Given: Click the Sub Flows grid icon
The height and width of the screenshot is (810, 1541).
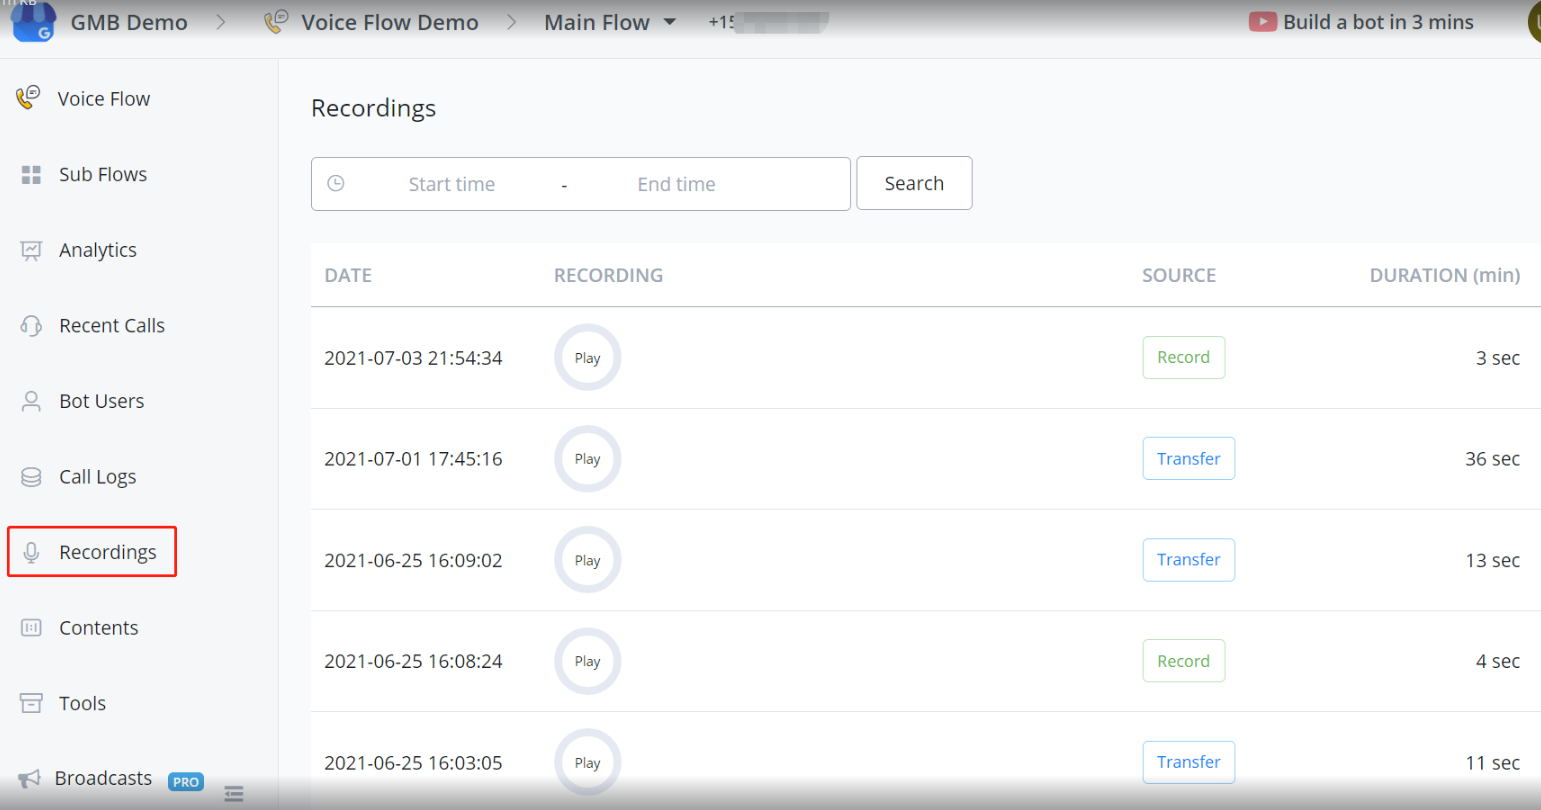Looking at the screenshot, I should click(31, 175).
